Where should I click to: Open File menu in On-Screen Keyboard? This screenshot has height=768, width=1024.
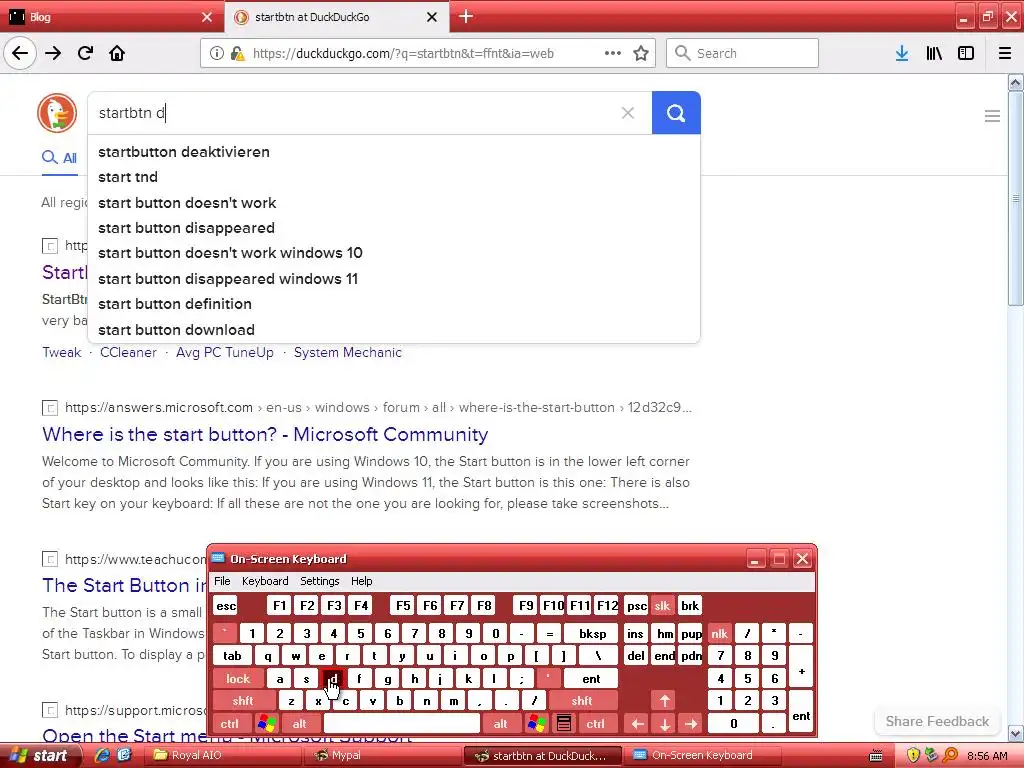[222, 581]
